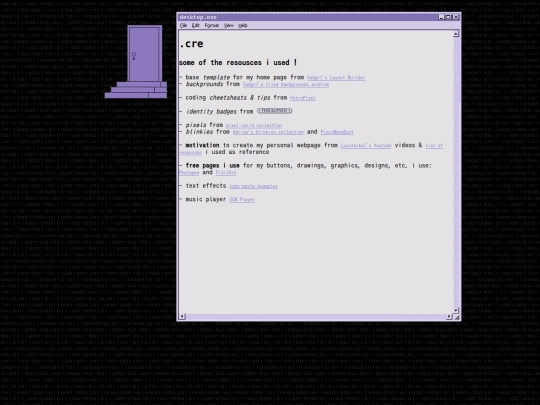Image resolution: width=540 pixels, height=405 pixels.
Task: Click the purple door icon
Action: tap(136, 62)
